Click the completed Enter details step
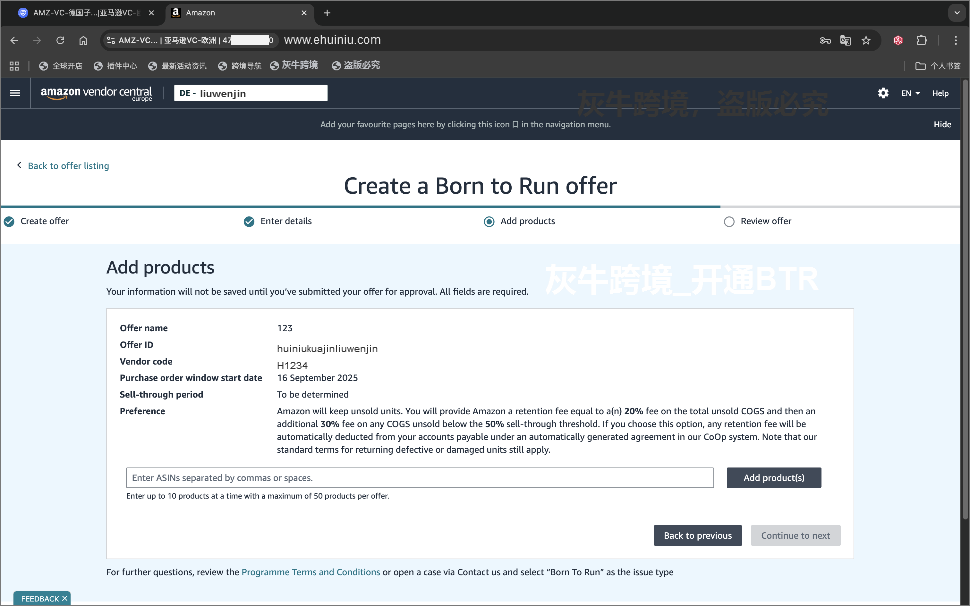The width and height of the screenshot is (970, 606). pos(249,222)
